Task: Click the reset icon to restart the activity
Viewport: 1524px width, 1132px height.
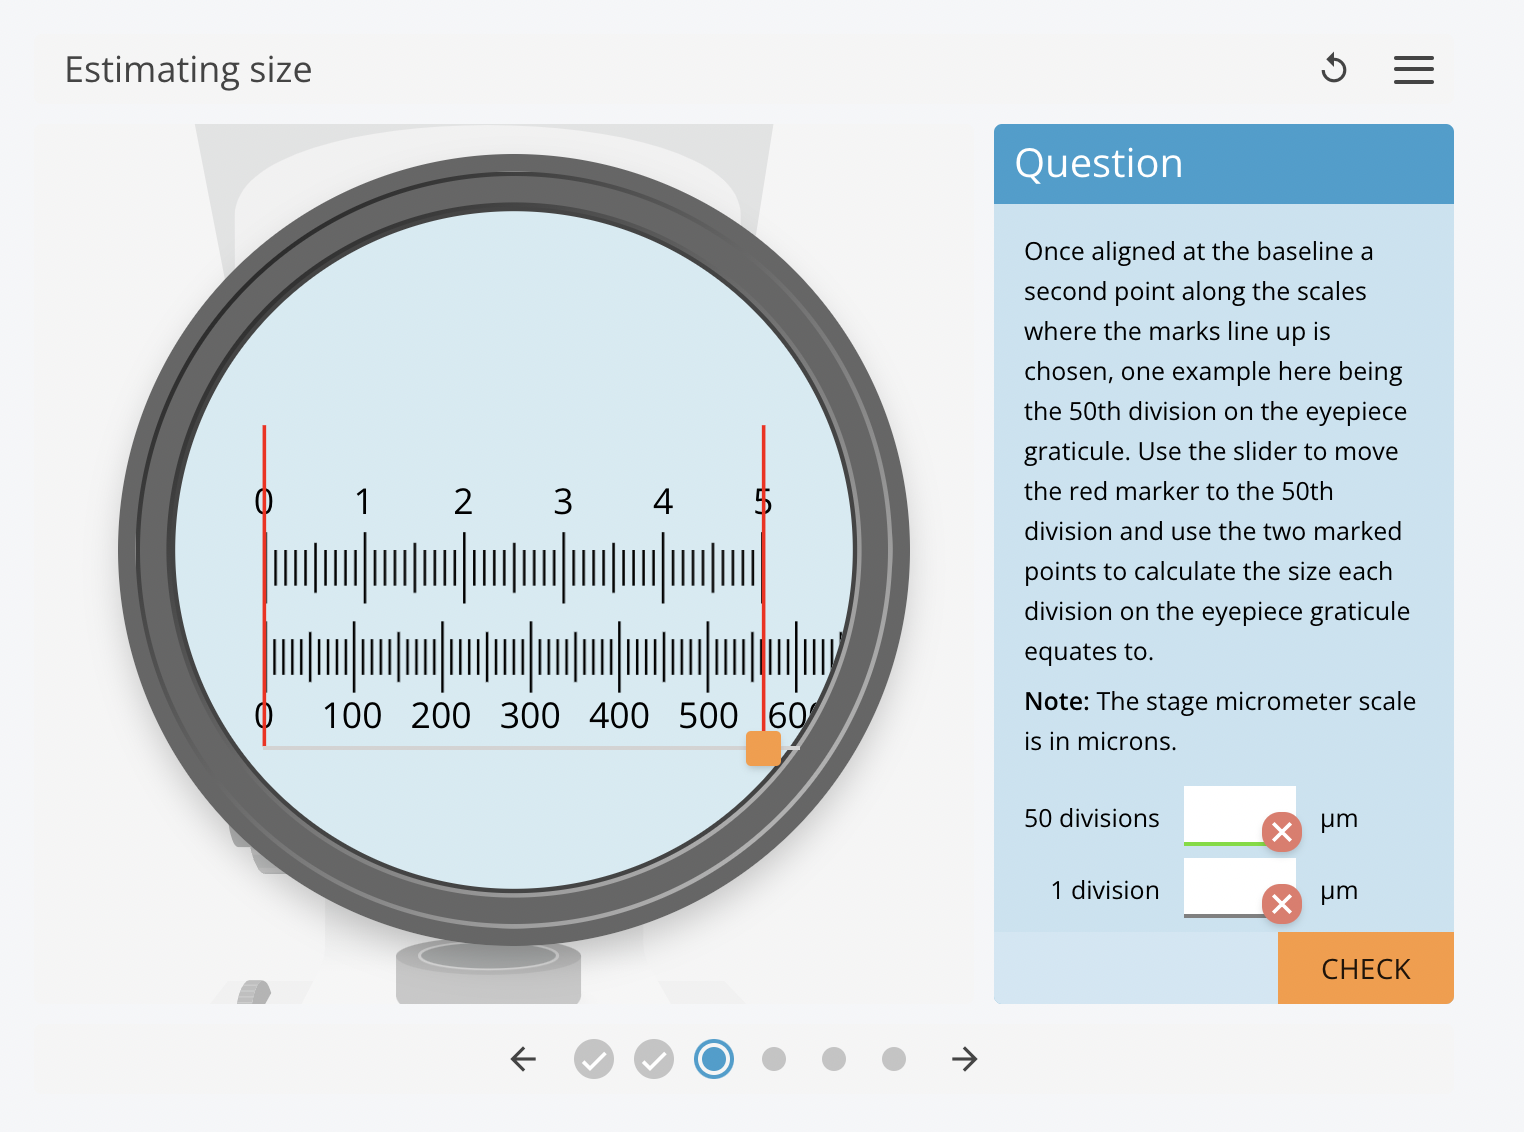Action: 1335,69
